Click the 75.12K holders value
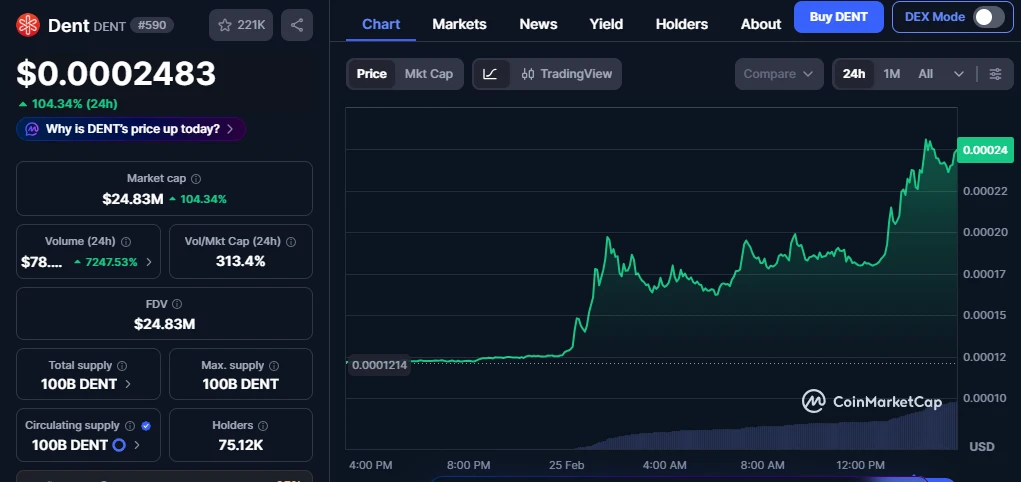 [240, 446]
